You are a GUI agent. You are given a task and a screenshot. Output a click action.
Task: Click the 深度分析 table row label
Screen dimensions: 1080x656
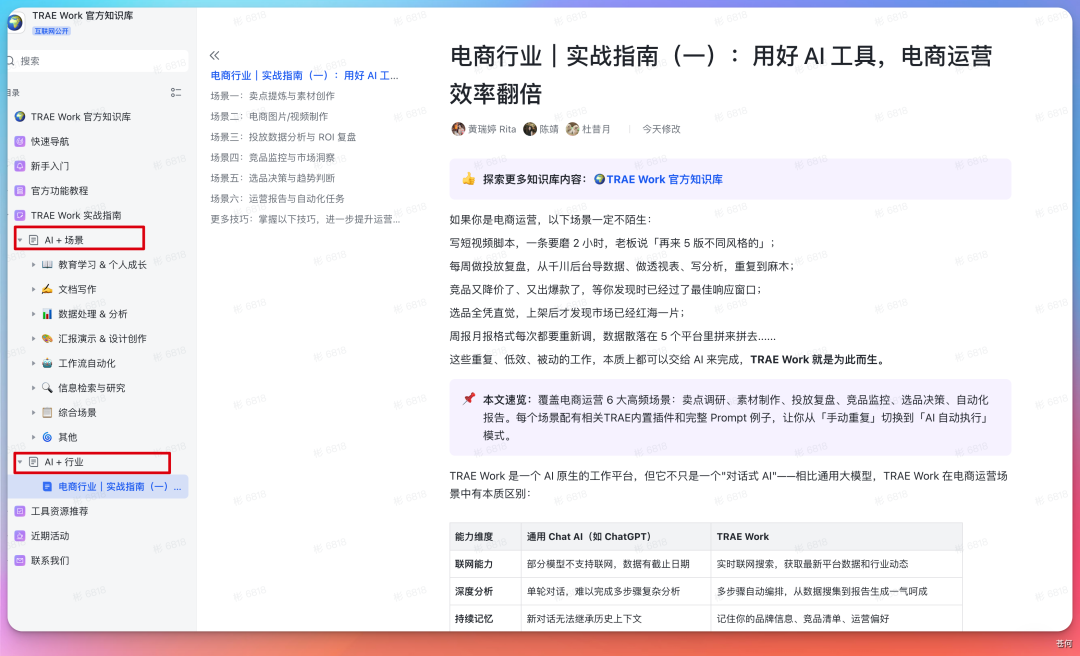click(x=474, y=591)
